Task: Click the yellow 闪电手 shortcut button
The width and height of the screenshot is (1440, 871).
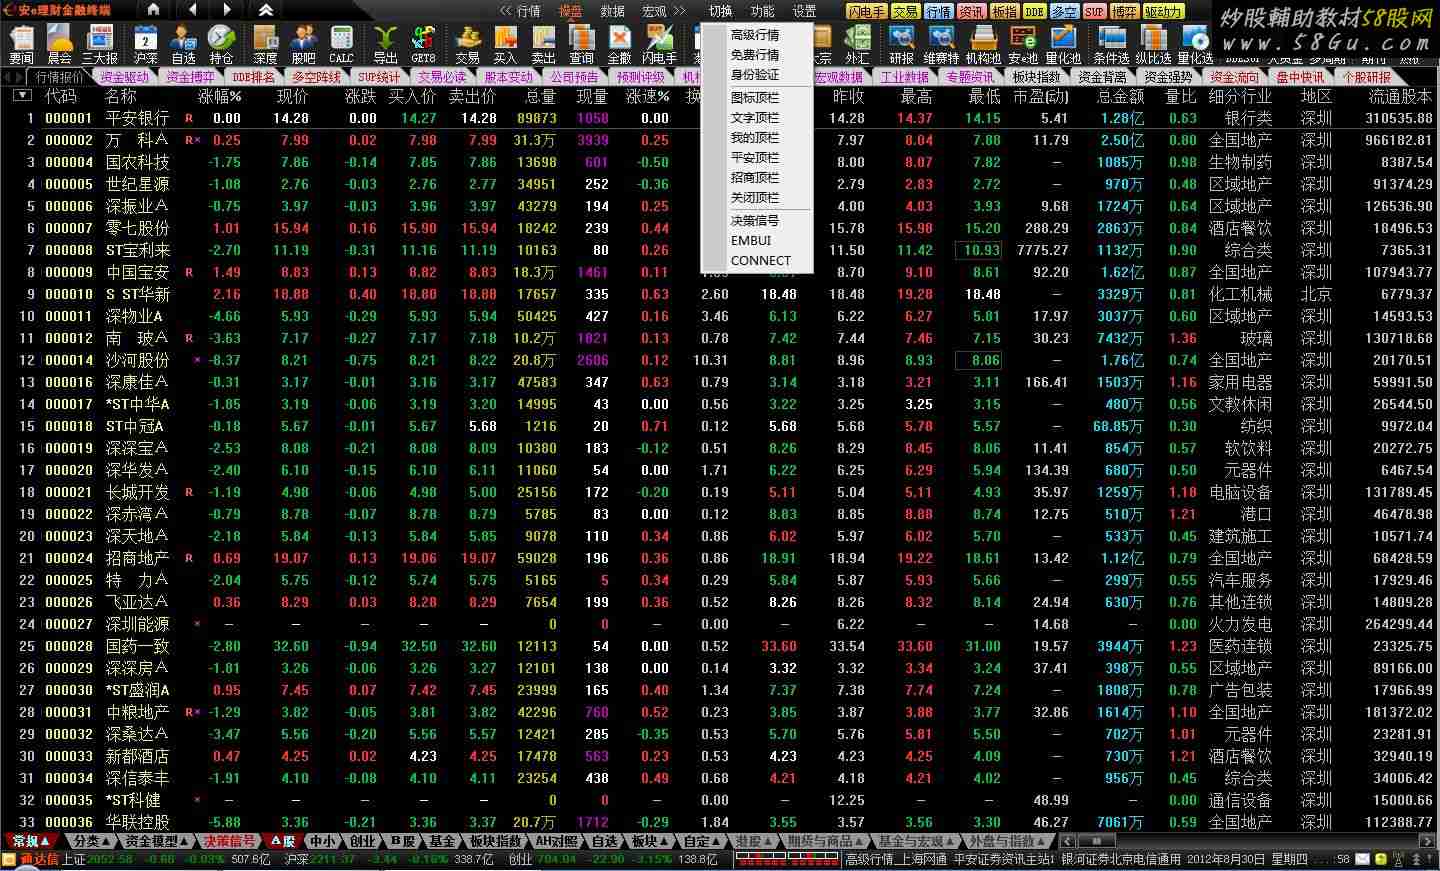Action: point(866,12)
